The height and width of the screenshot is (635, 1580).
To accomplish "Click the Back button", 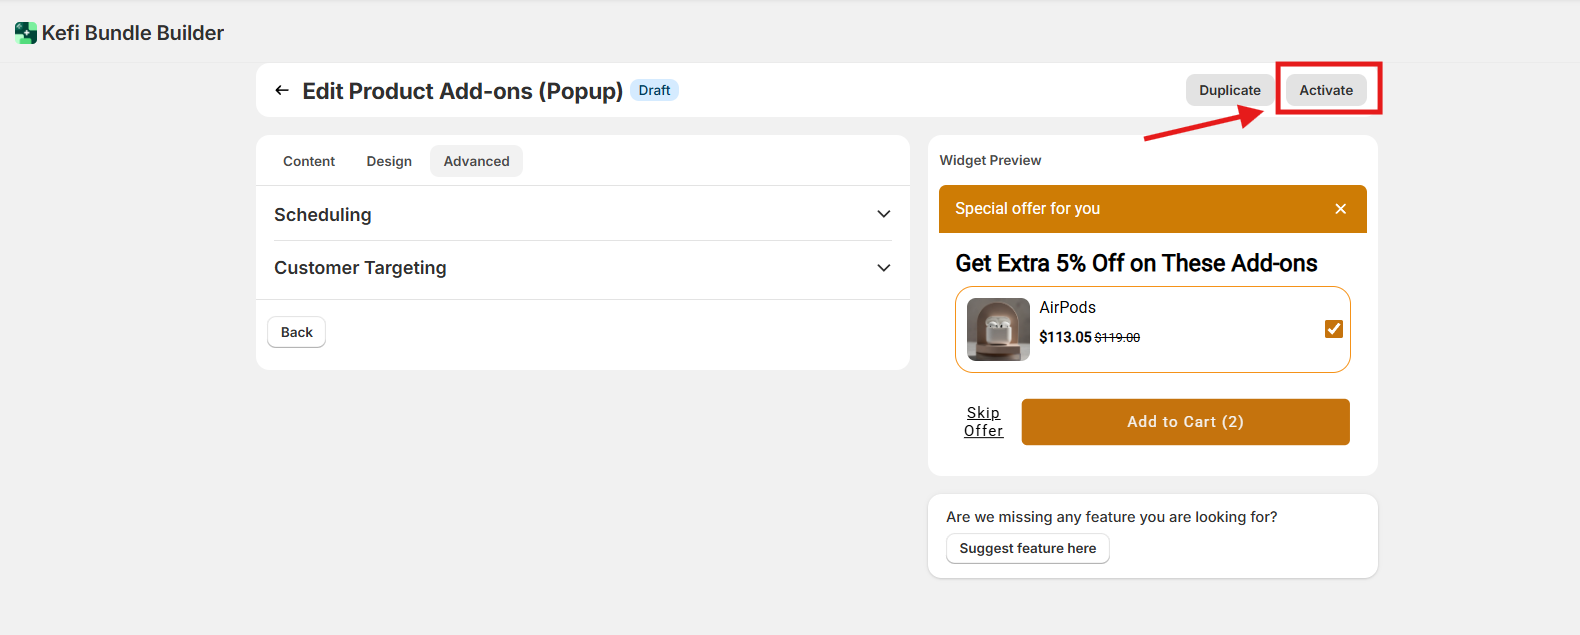I will [296, 332].
